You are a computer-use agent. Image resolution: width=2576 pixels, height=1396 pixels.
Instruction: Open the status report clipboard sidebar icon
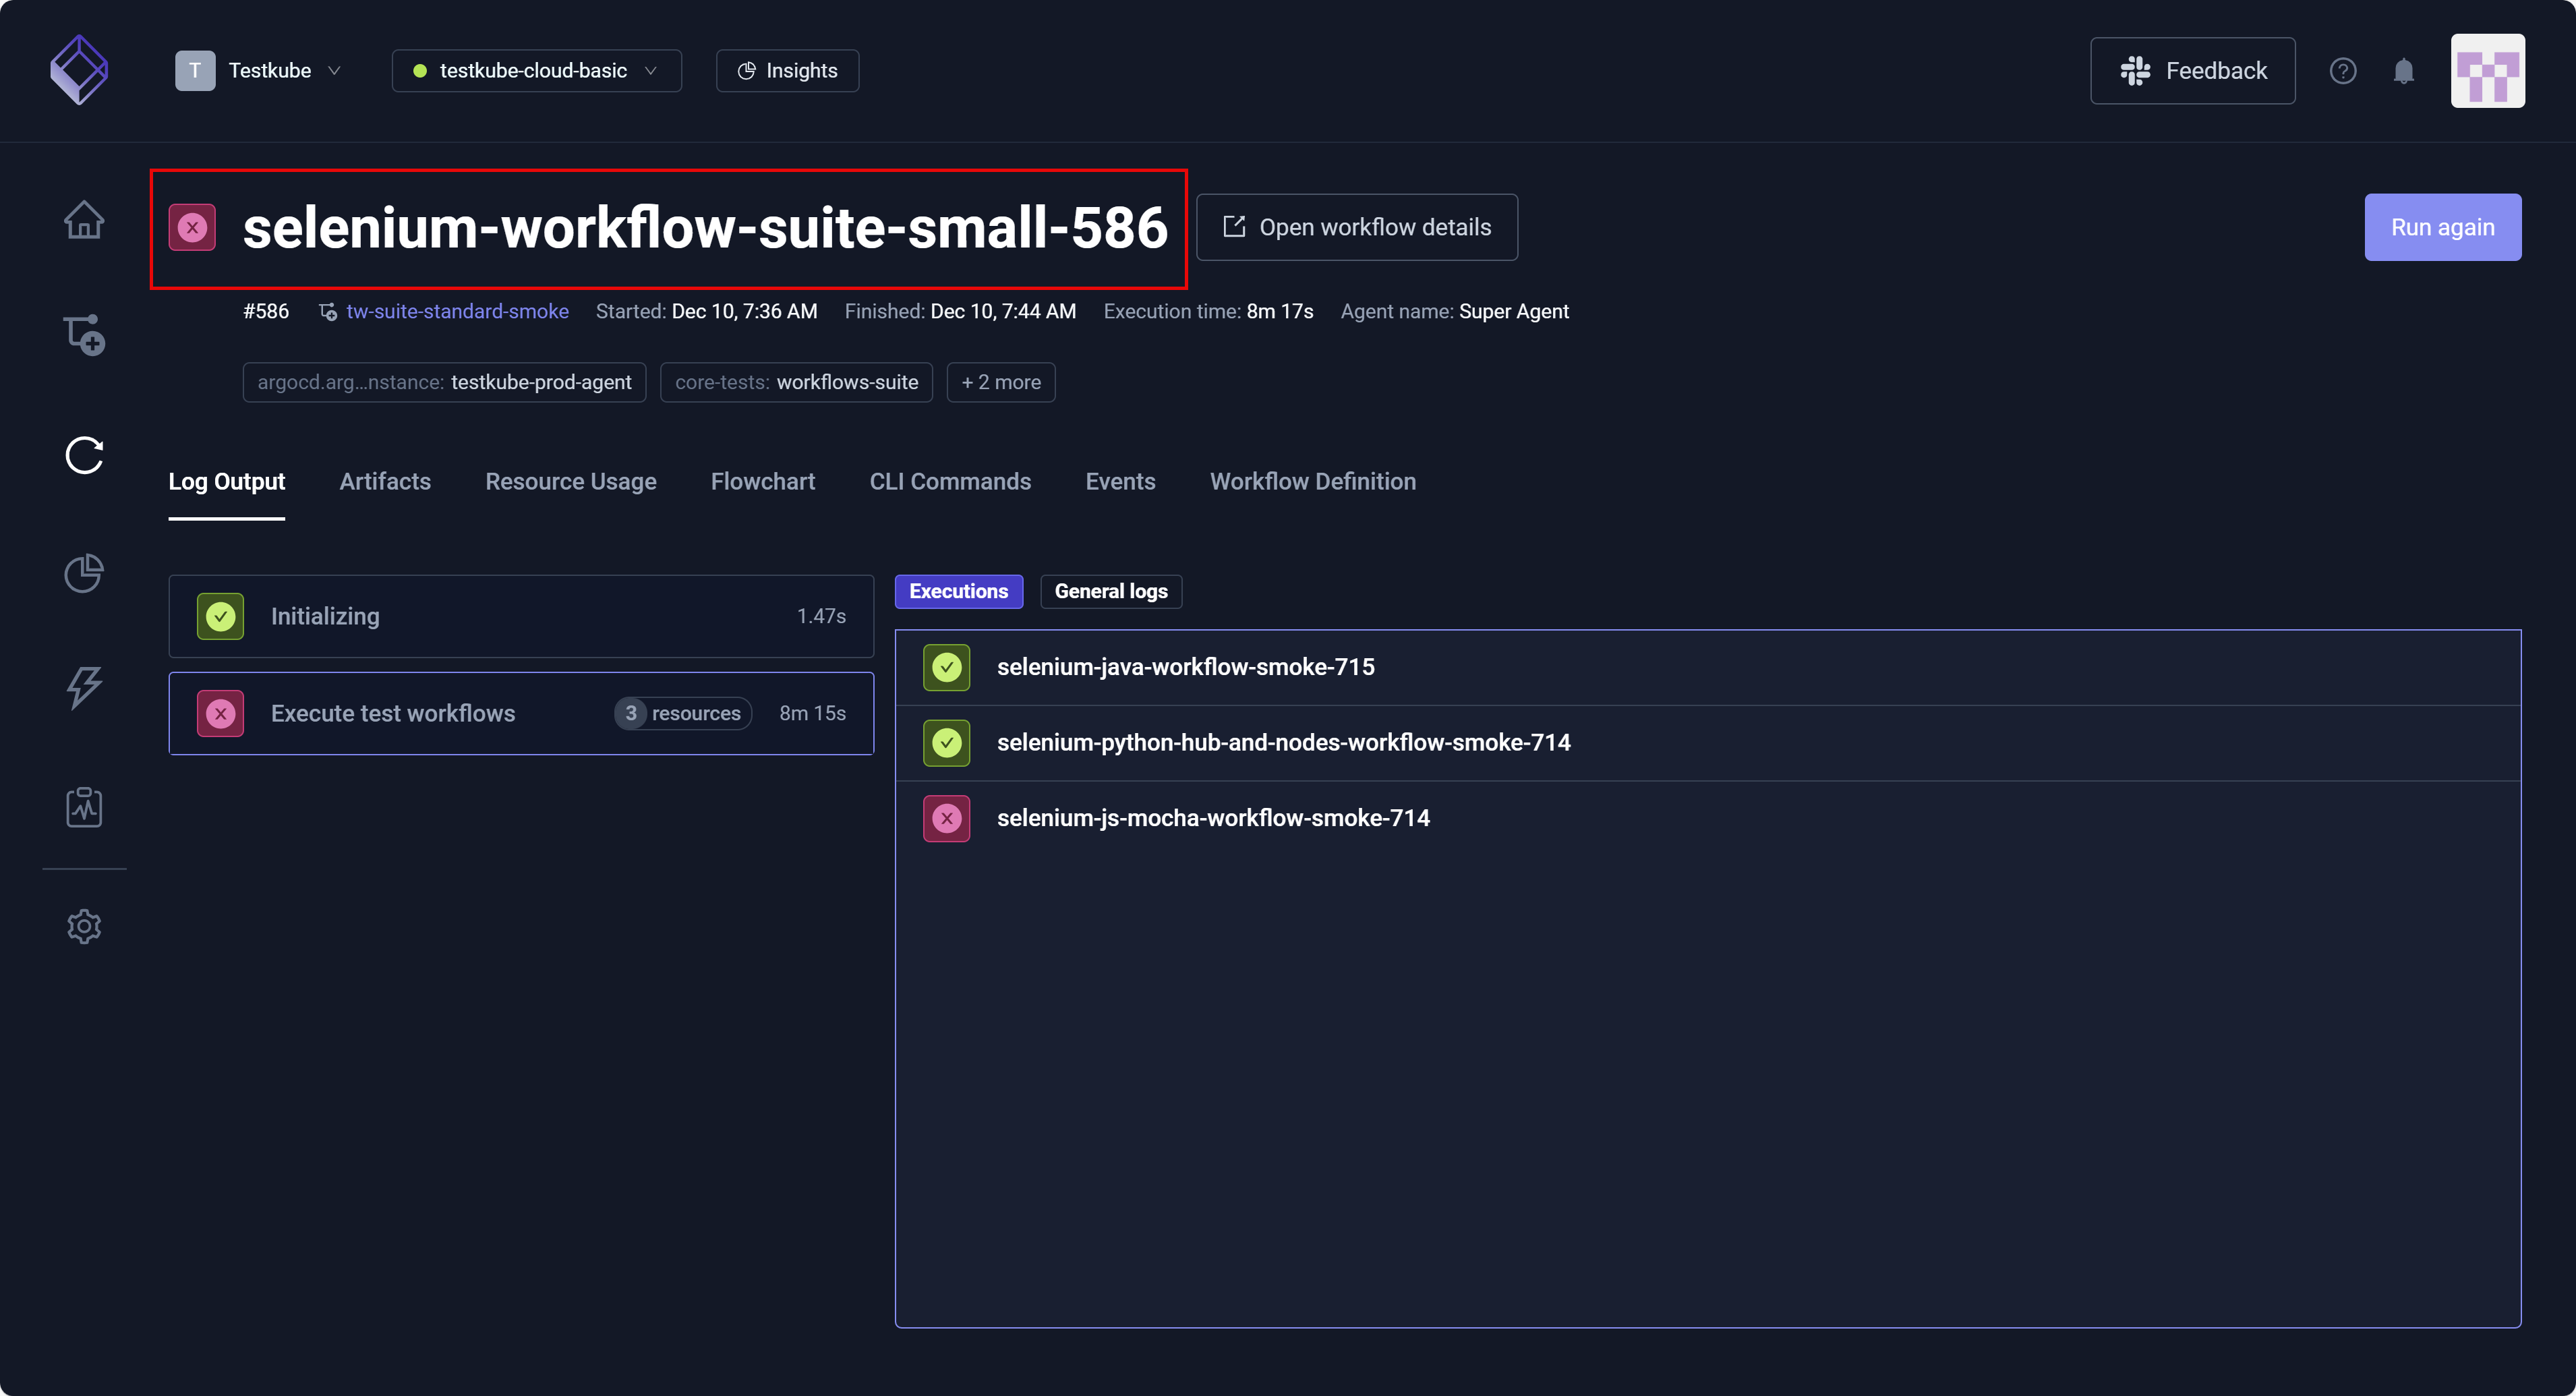click(x=84, y=807)
